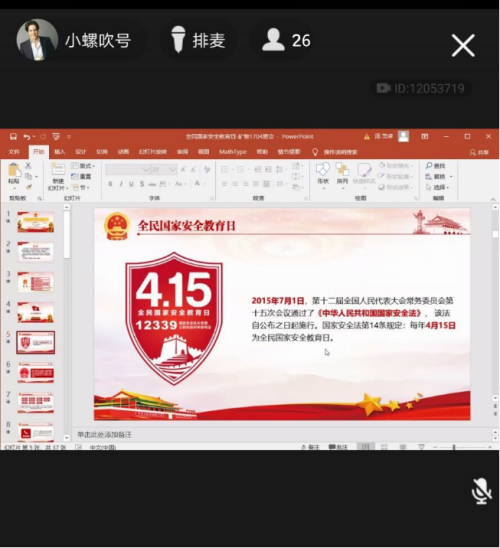The width and height of the screenshot is (500, 548).
Task: Toggle Italic formatting
Action: click(x=121, y=183)
